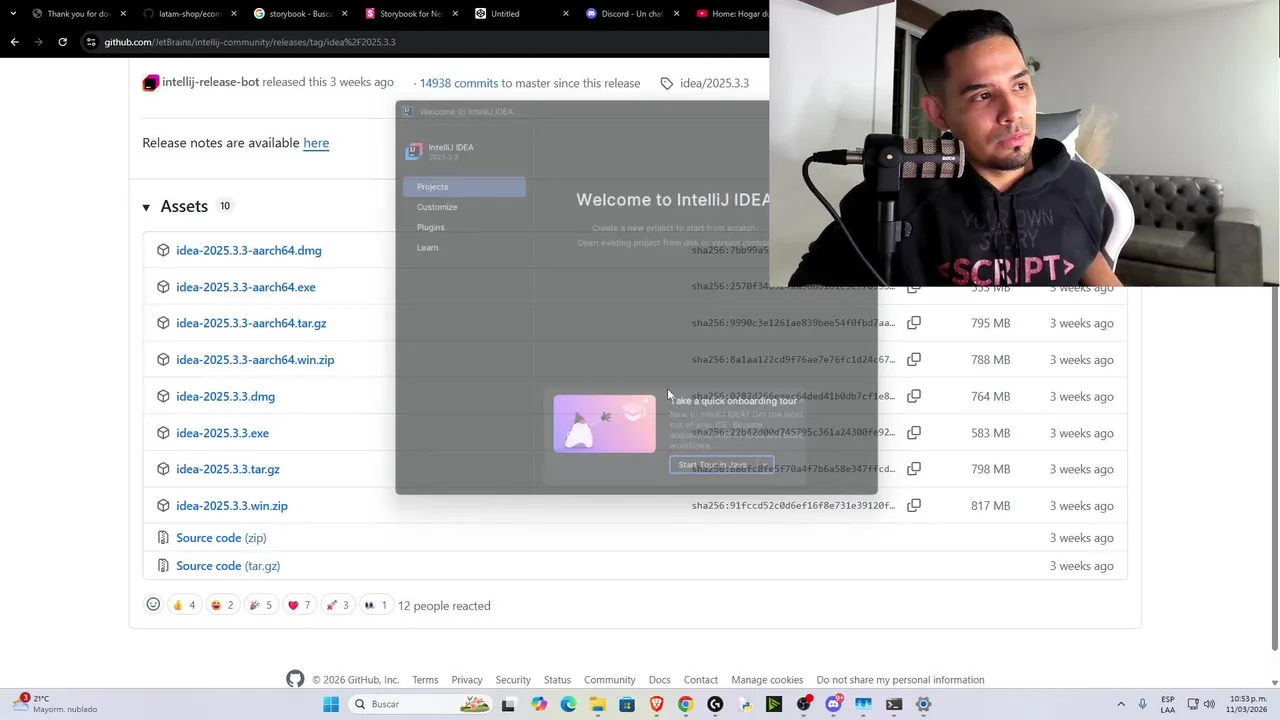The image size is (1280, 720).
Task: Reload the GitHub release page
Action: [x=62, y=42]
